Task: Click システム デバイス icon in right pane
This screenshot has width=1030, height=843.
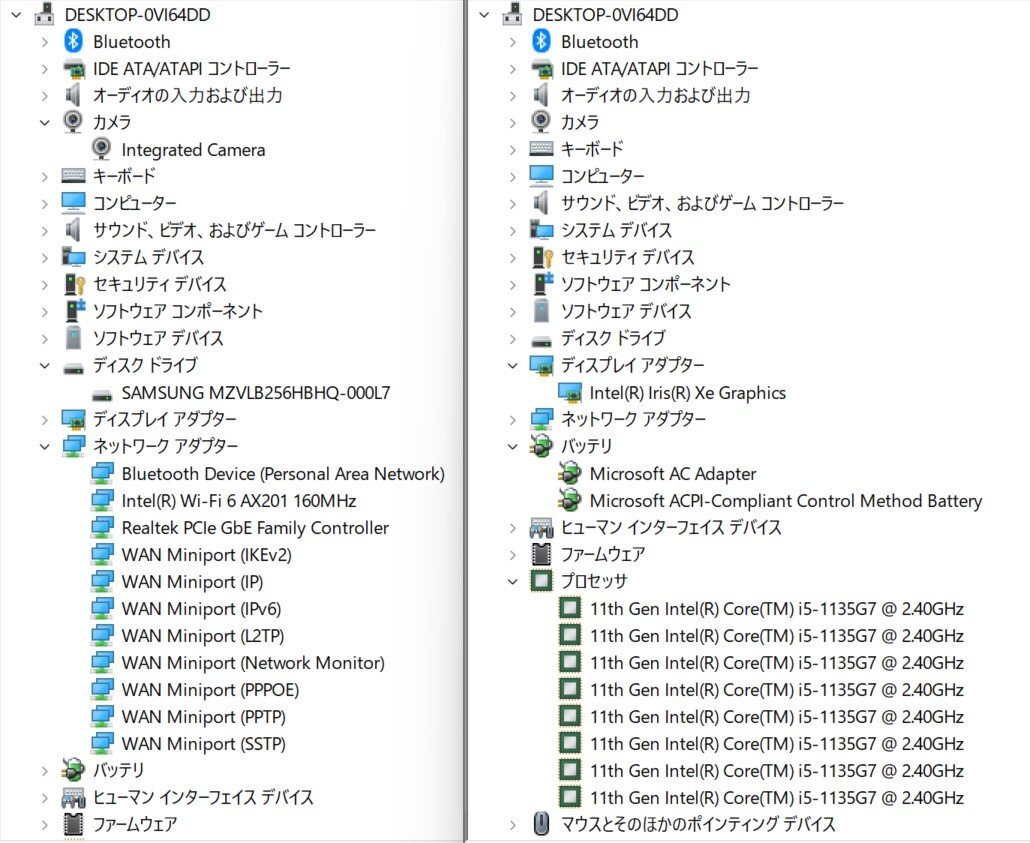Action: point(541,230)
